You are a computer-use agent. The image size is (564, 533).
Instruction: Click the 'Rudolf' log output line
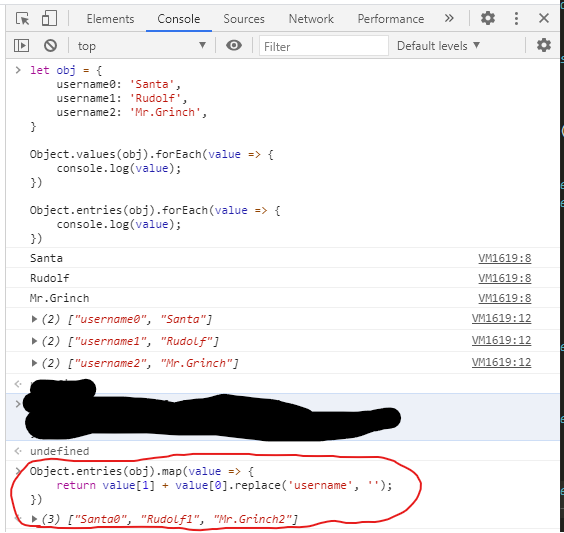pos(50,278)
